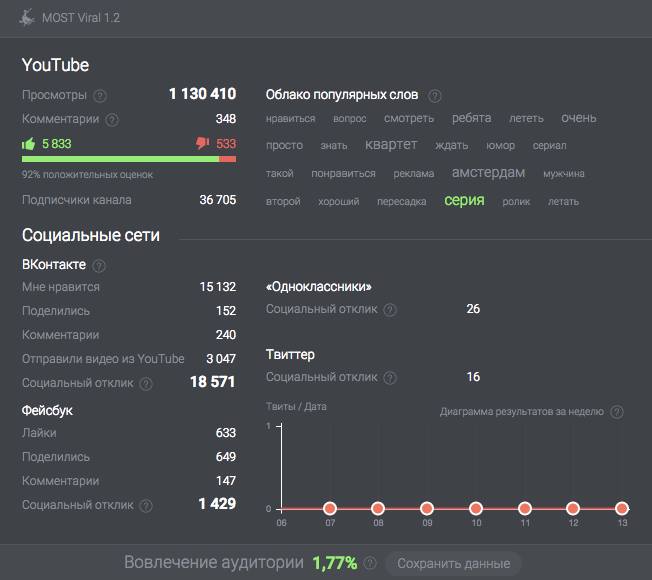652x580 pixels.
Task: Click the likes/dislikes ratio bar
Action: click(129, 159)
